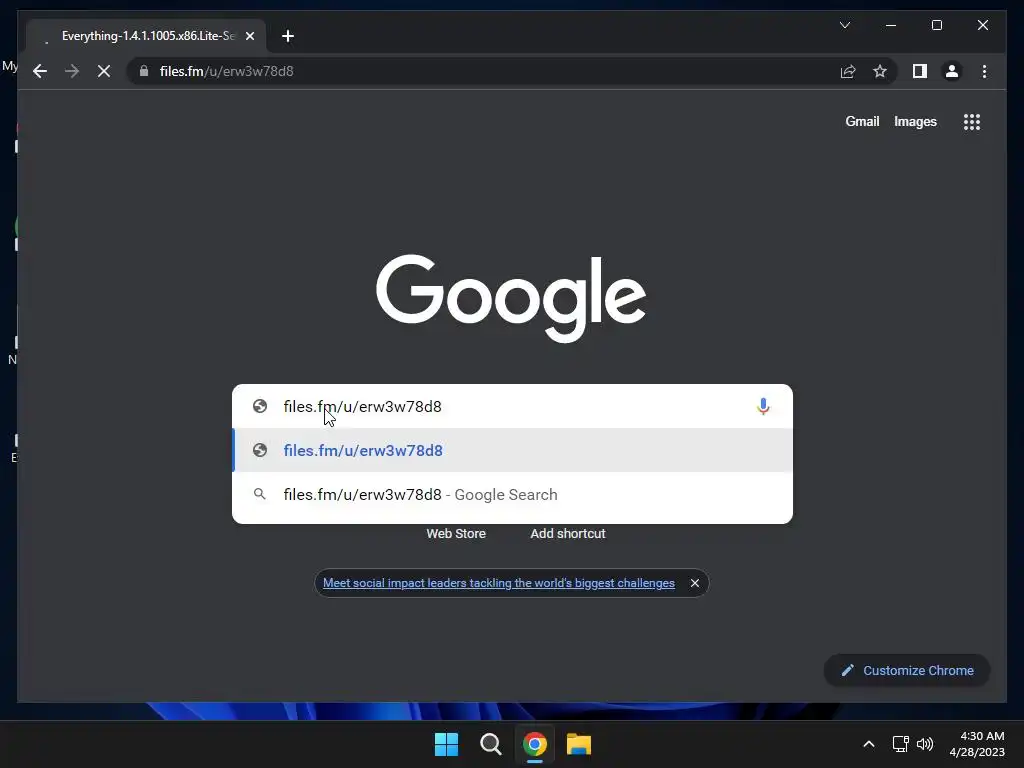
Task: Show hidden system tray icons
Action: click(869, 744)
